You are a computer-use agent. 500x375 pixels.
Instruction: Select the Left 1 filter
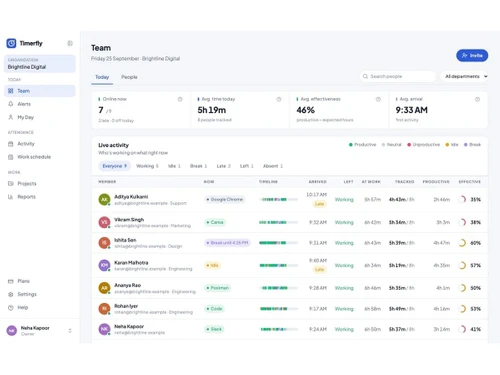tap(247, 166)
